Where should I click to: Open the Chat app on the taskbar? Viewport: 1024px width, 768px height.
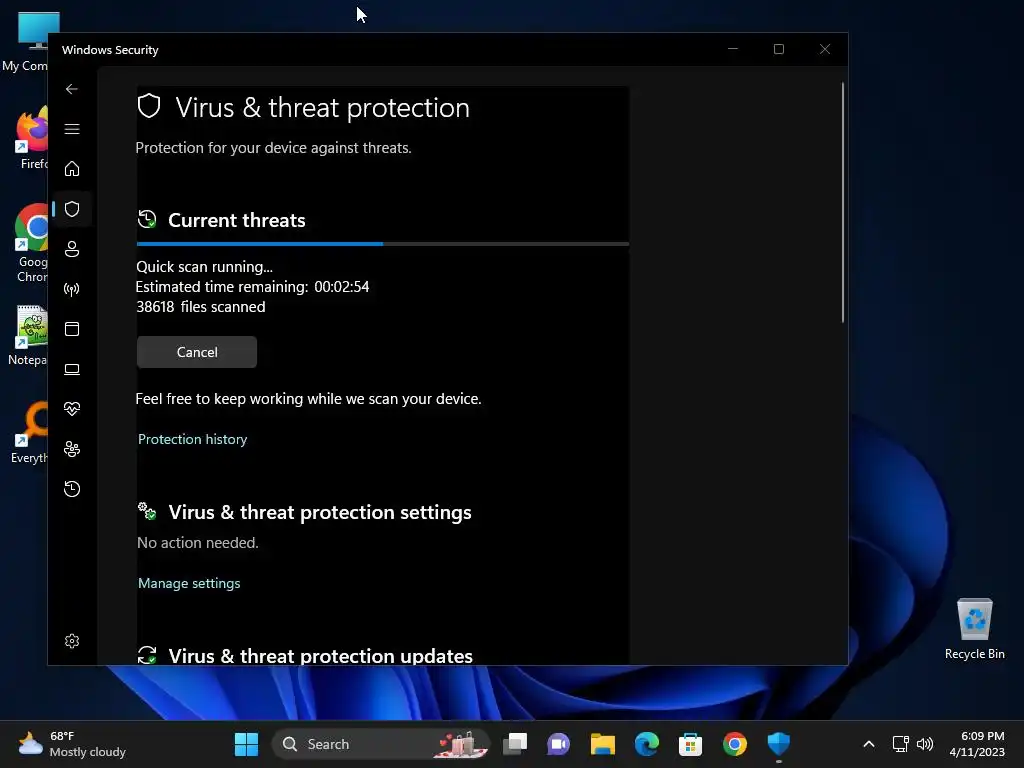point(558,744)
